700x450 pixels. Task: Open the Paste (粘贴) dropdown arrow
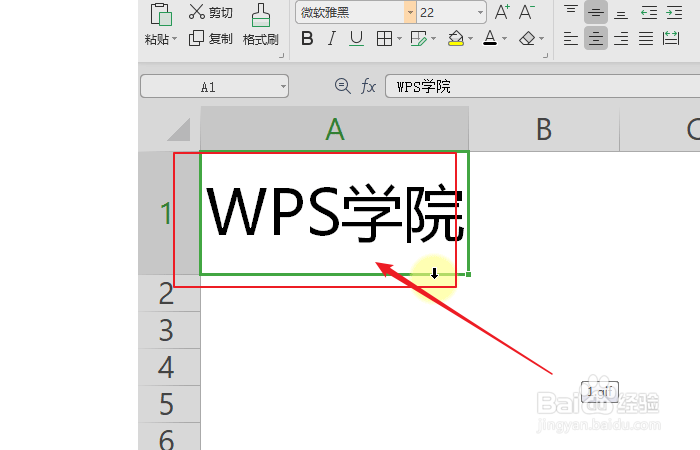(175, 39)
